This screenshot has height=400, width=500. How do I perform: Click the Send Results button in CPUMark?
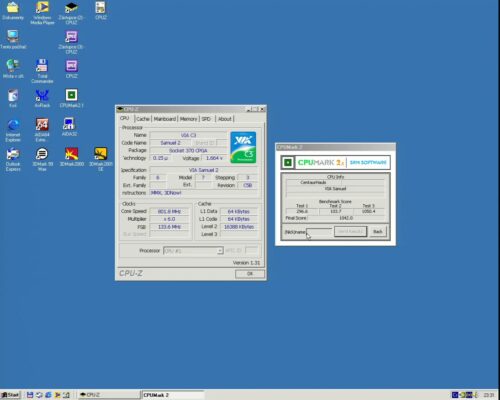(x=350, y=231)
